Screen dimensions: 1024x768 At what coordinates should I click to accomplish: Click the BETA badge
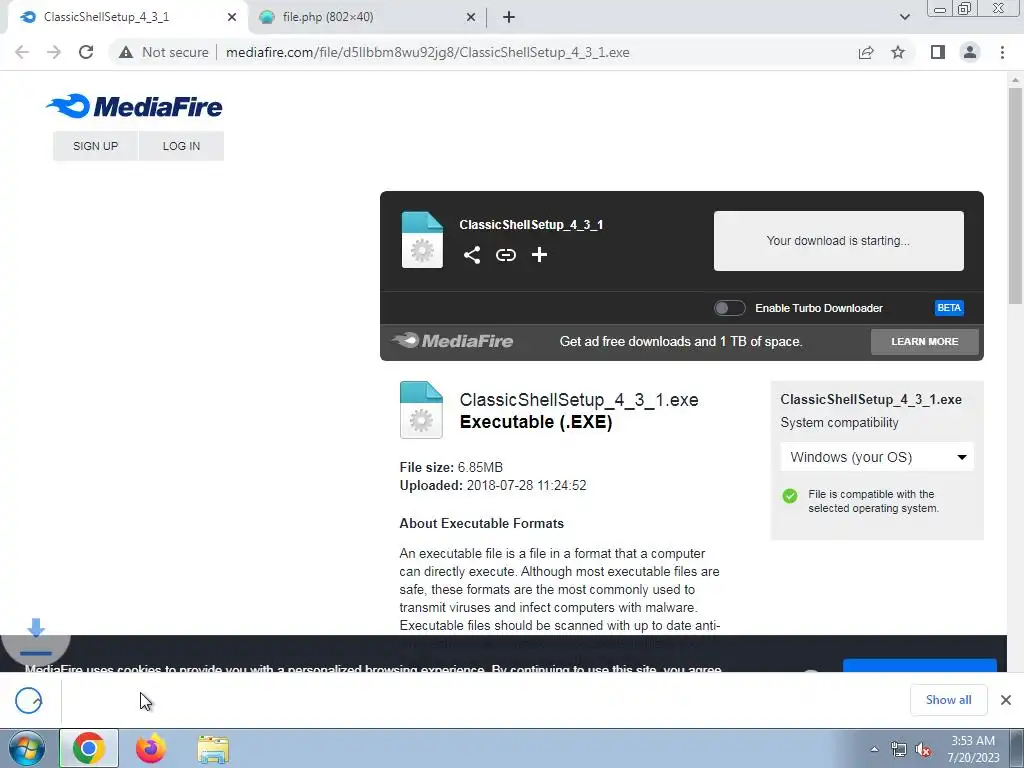(949, 308)
